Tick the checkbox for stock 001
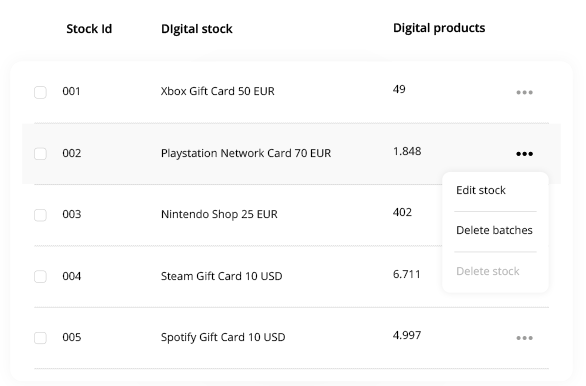The height and width of the screenshot is (386, 586). pos(40,92)
